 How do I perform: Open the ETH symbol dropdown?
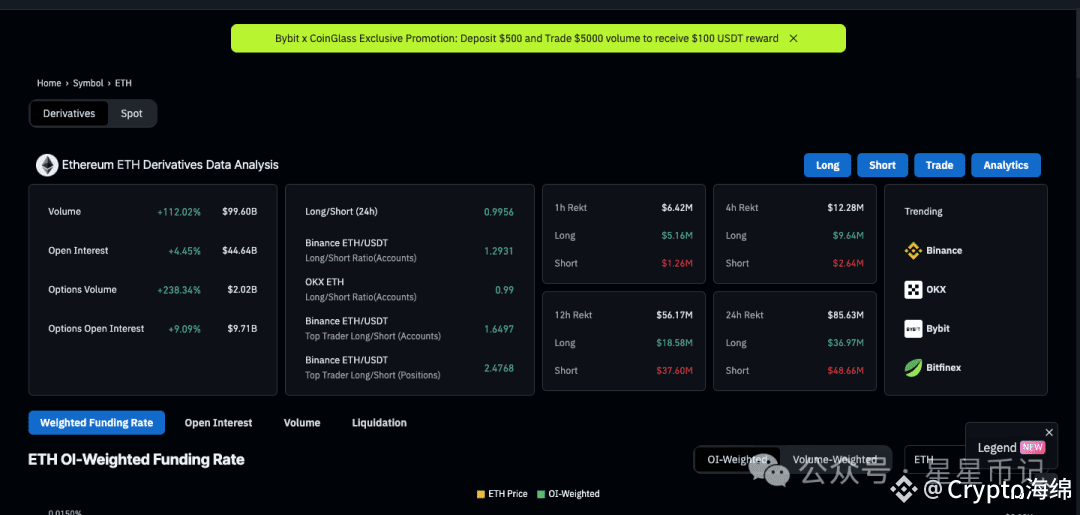935,459
